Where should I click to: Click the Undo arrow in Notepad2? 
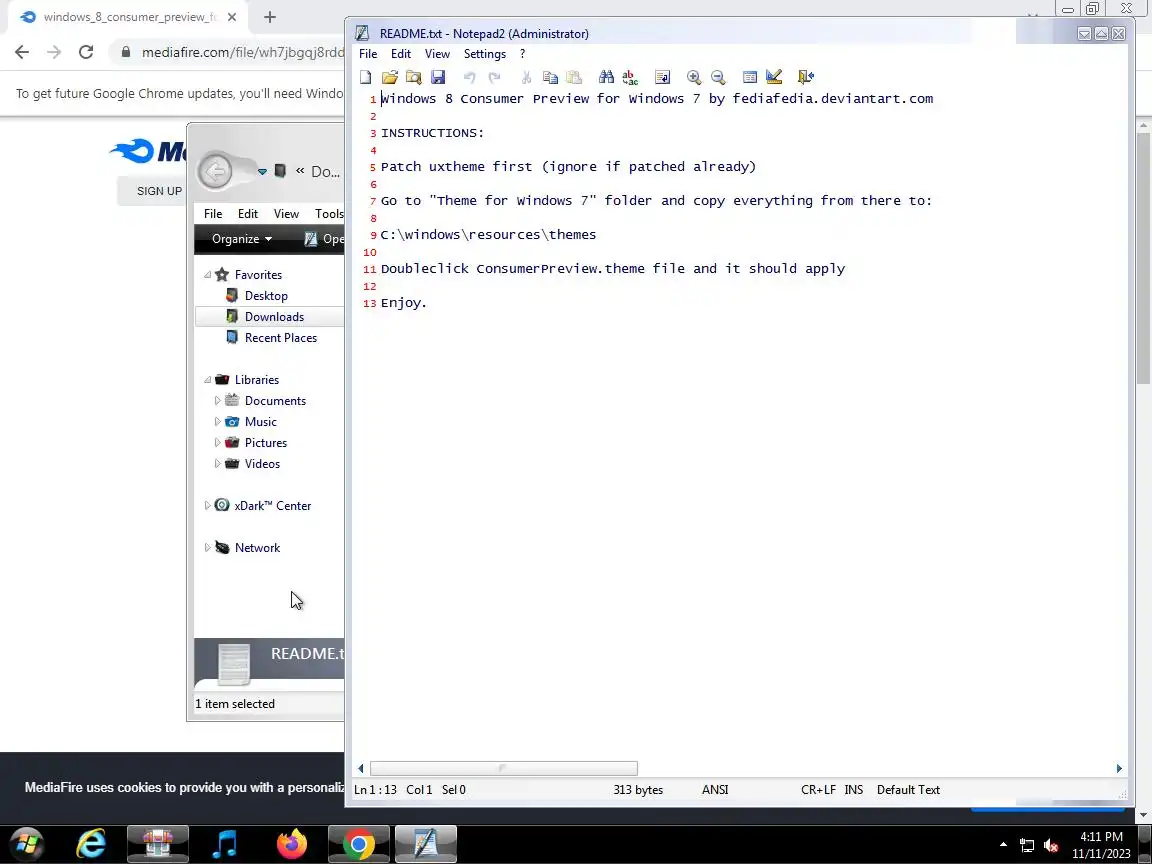(x=469, y=77)
